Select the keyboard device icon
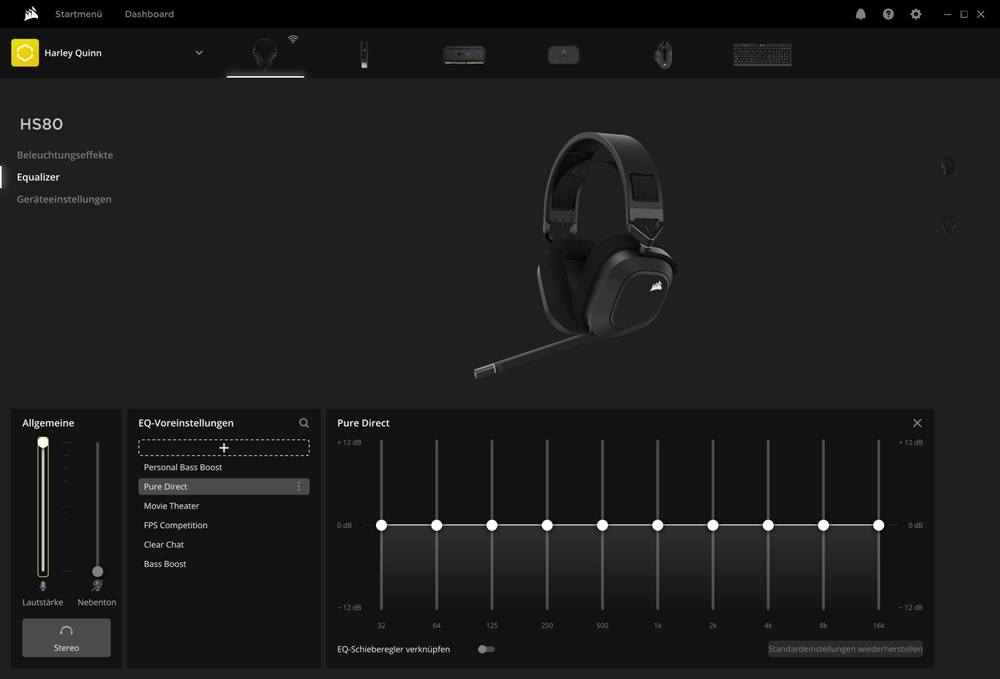The width and height of the screenshot is (1000, 679). [762, 55]
